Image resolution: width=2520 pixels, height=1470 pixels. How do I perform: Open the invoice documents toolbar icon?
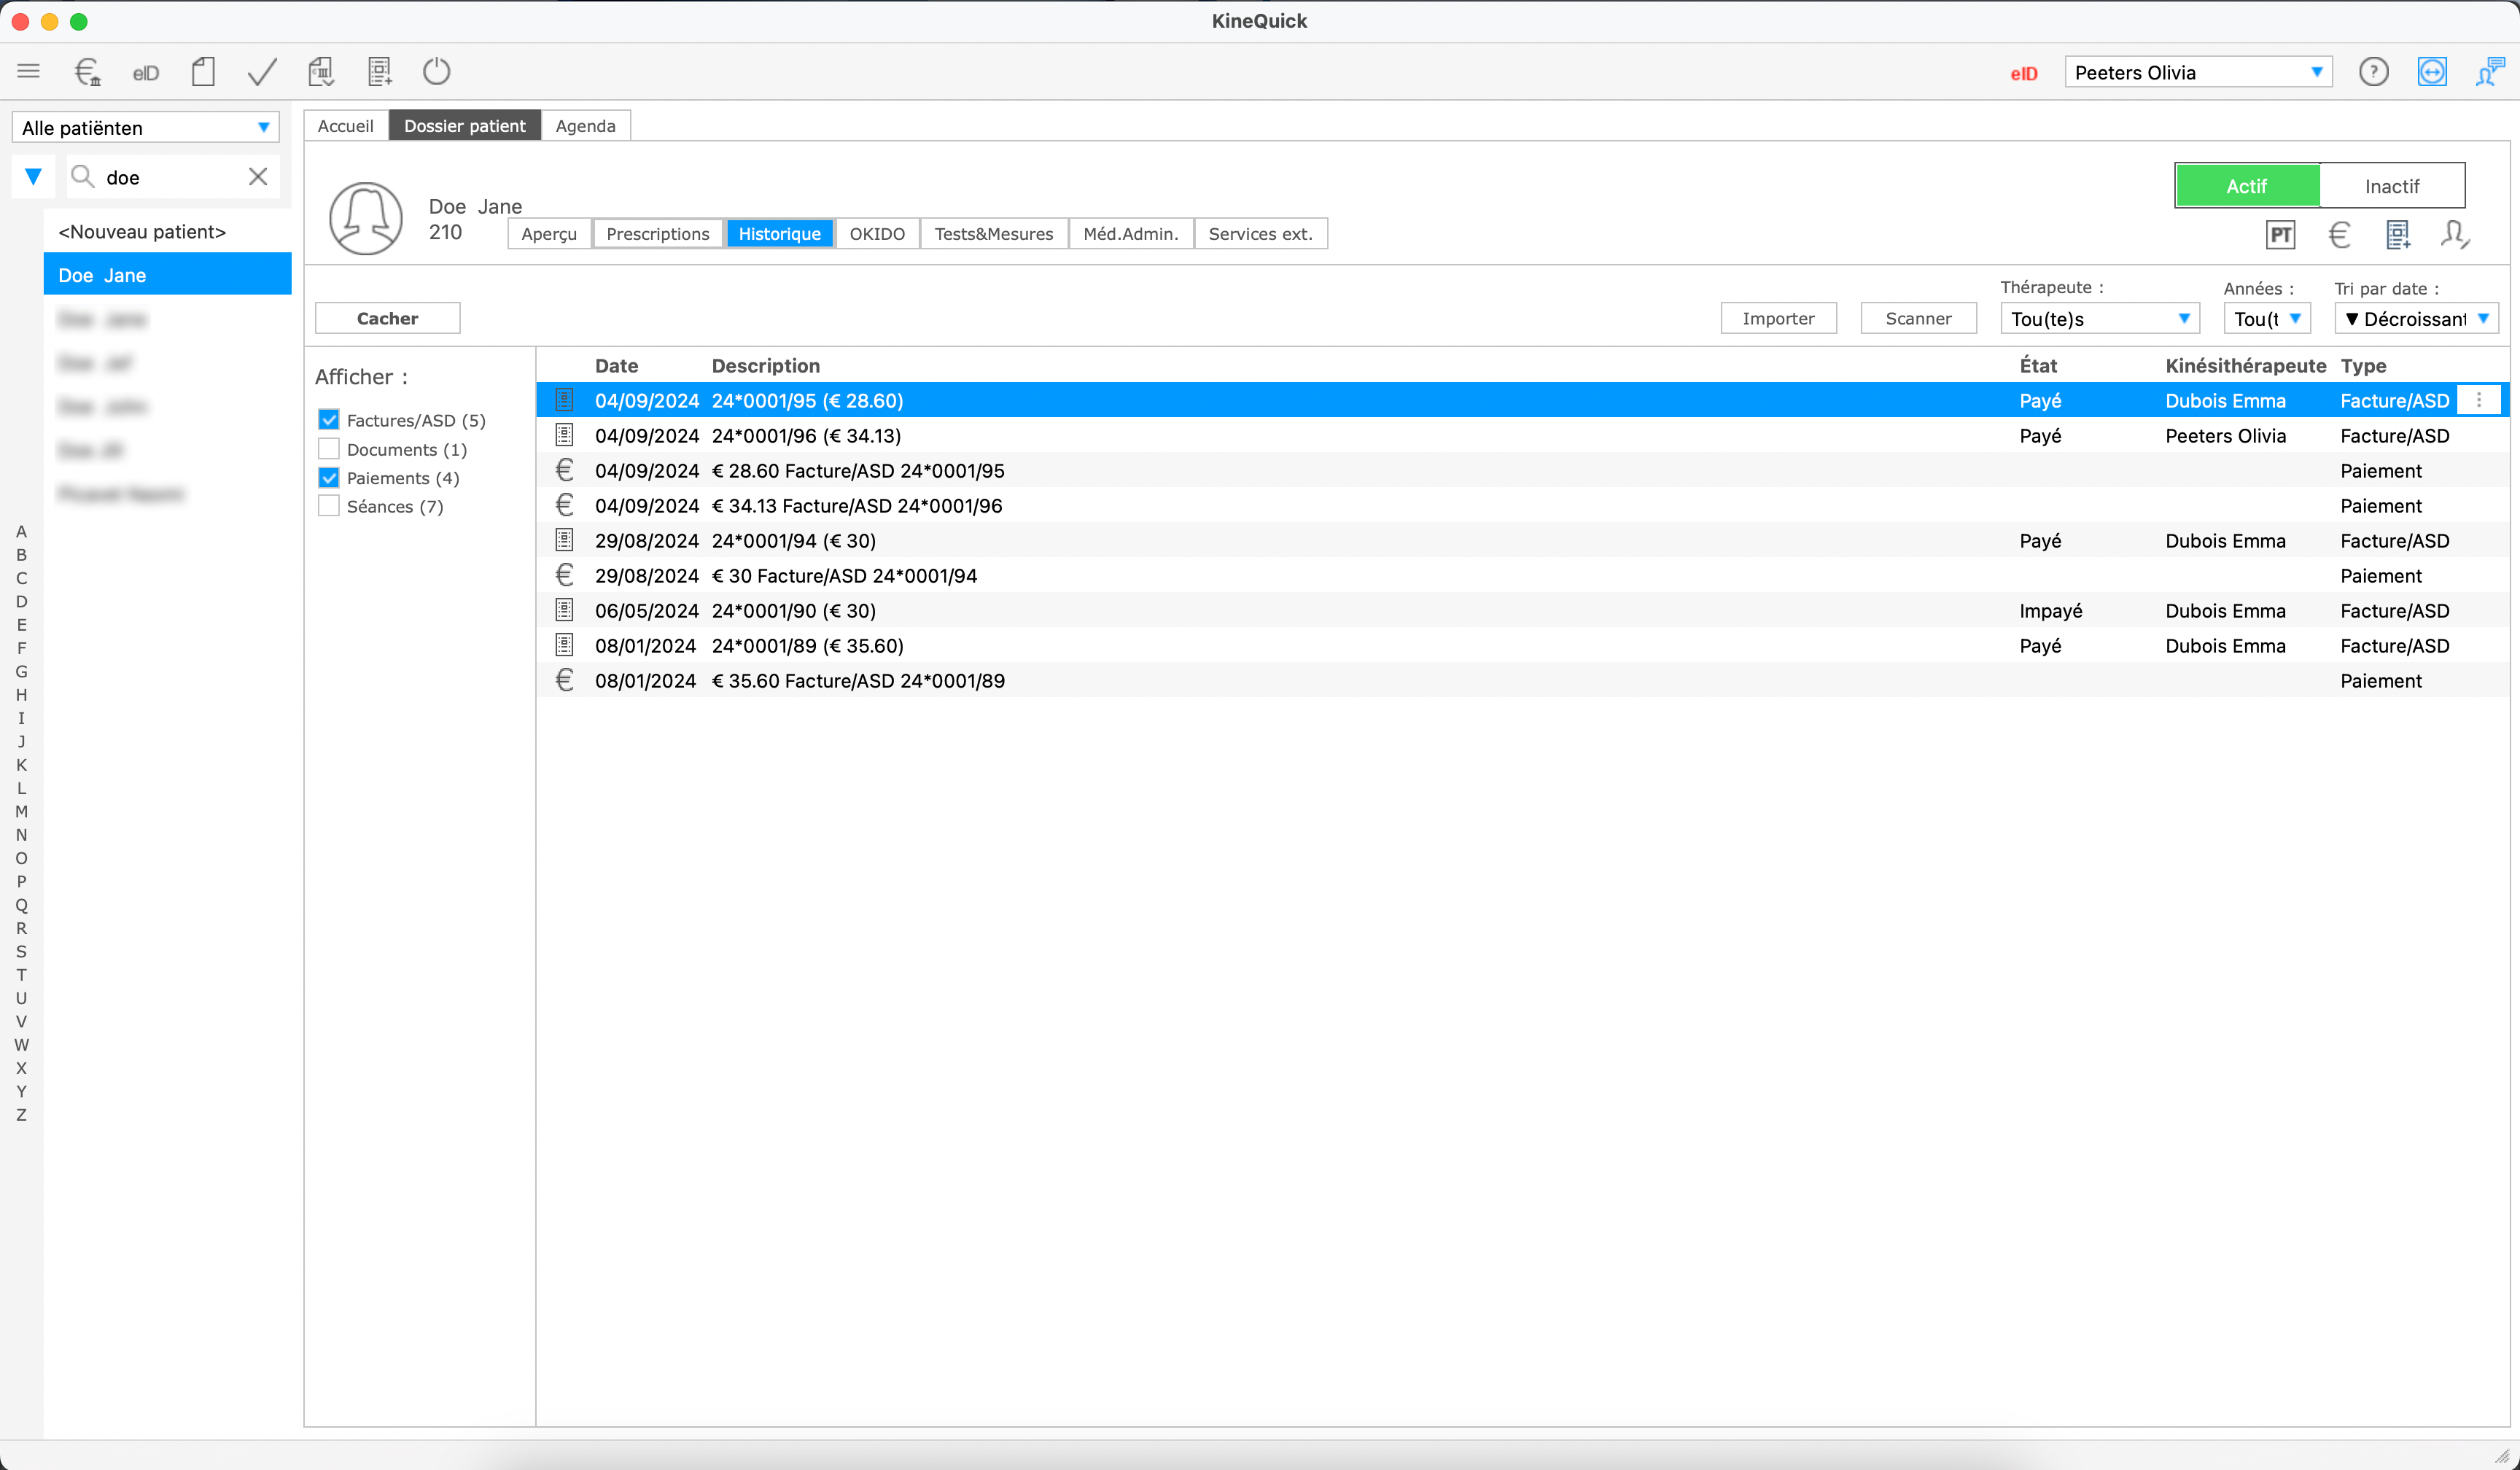(321, 71)
